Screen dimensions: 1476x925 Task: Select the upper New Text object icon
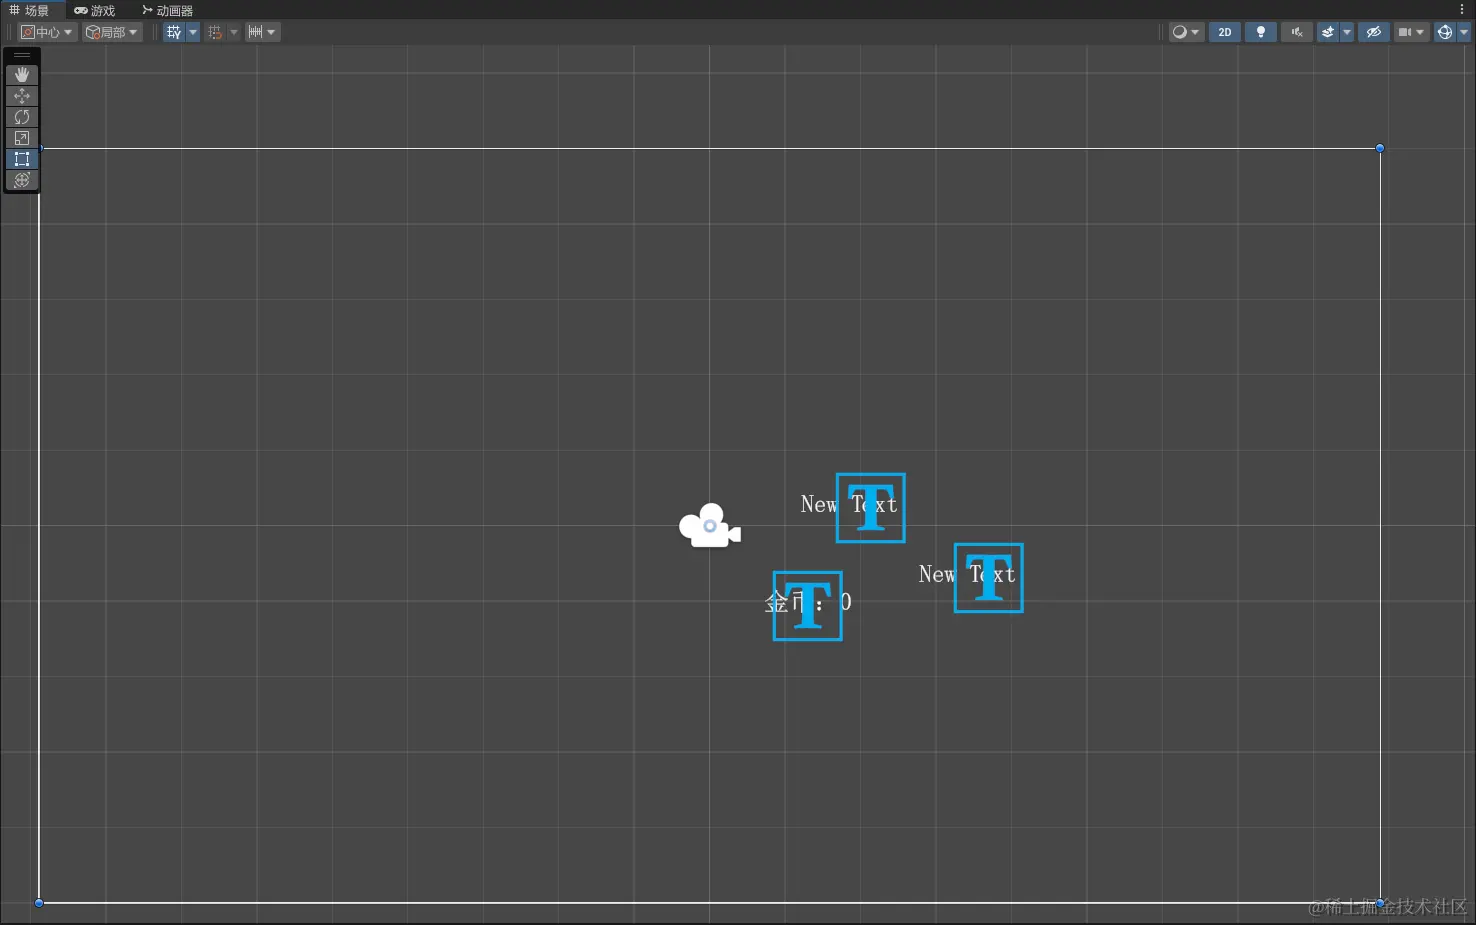point(871,508)
